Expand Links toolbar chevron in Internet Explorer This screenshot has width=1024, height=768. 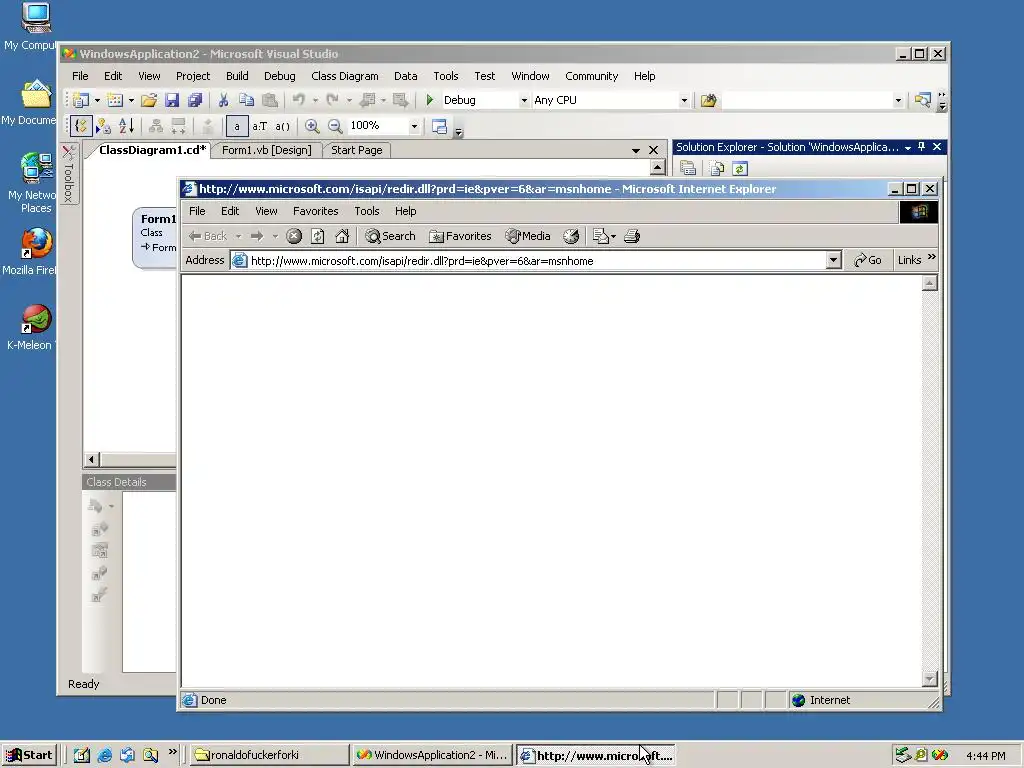click(x=932, y=257)
